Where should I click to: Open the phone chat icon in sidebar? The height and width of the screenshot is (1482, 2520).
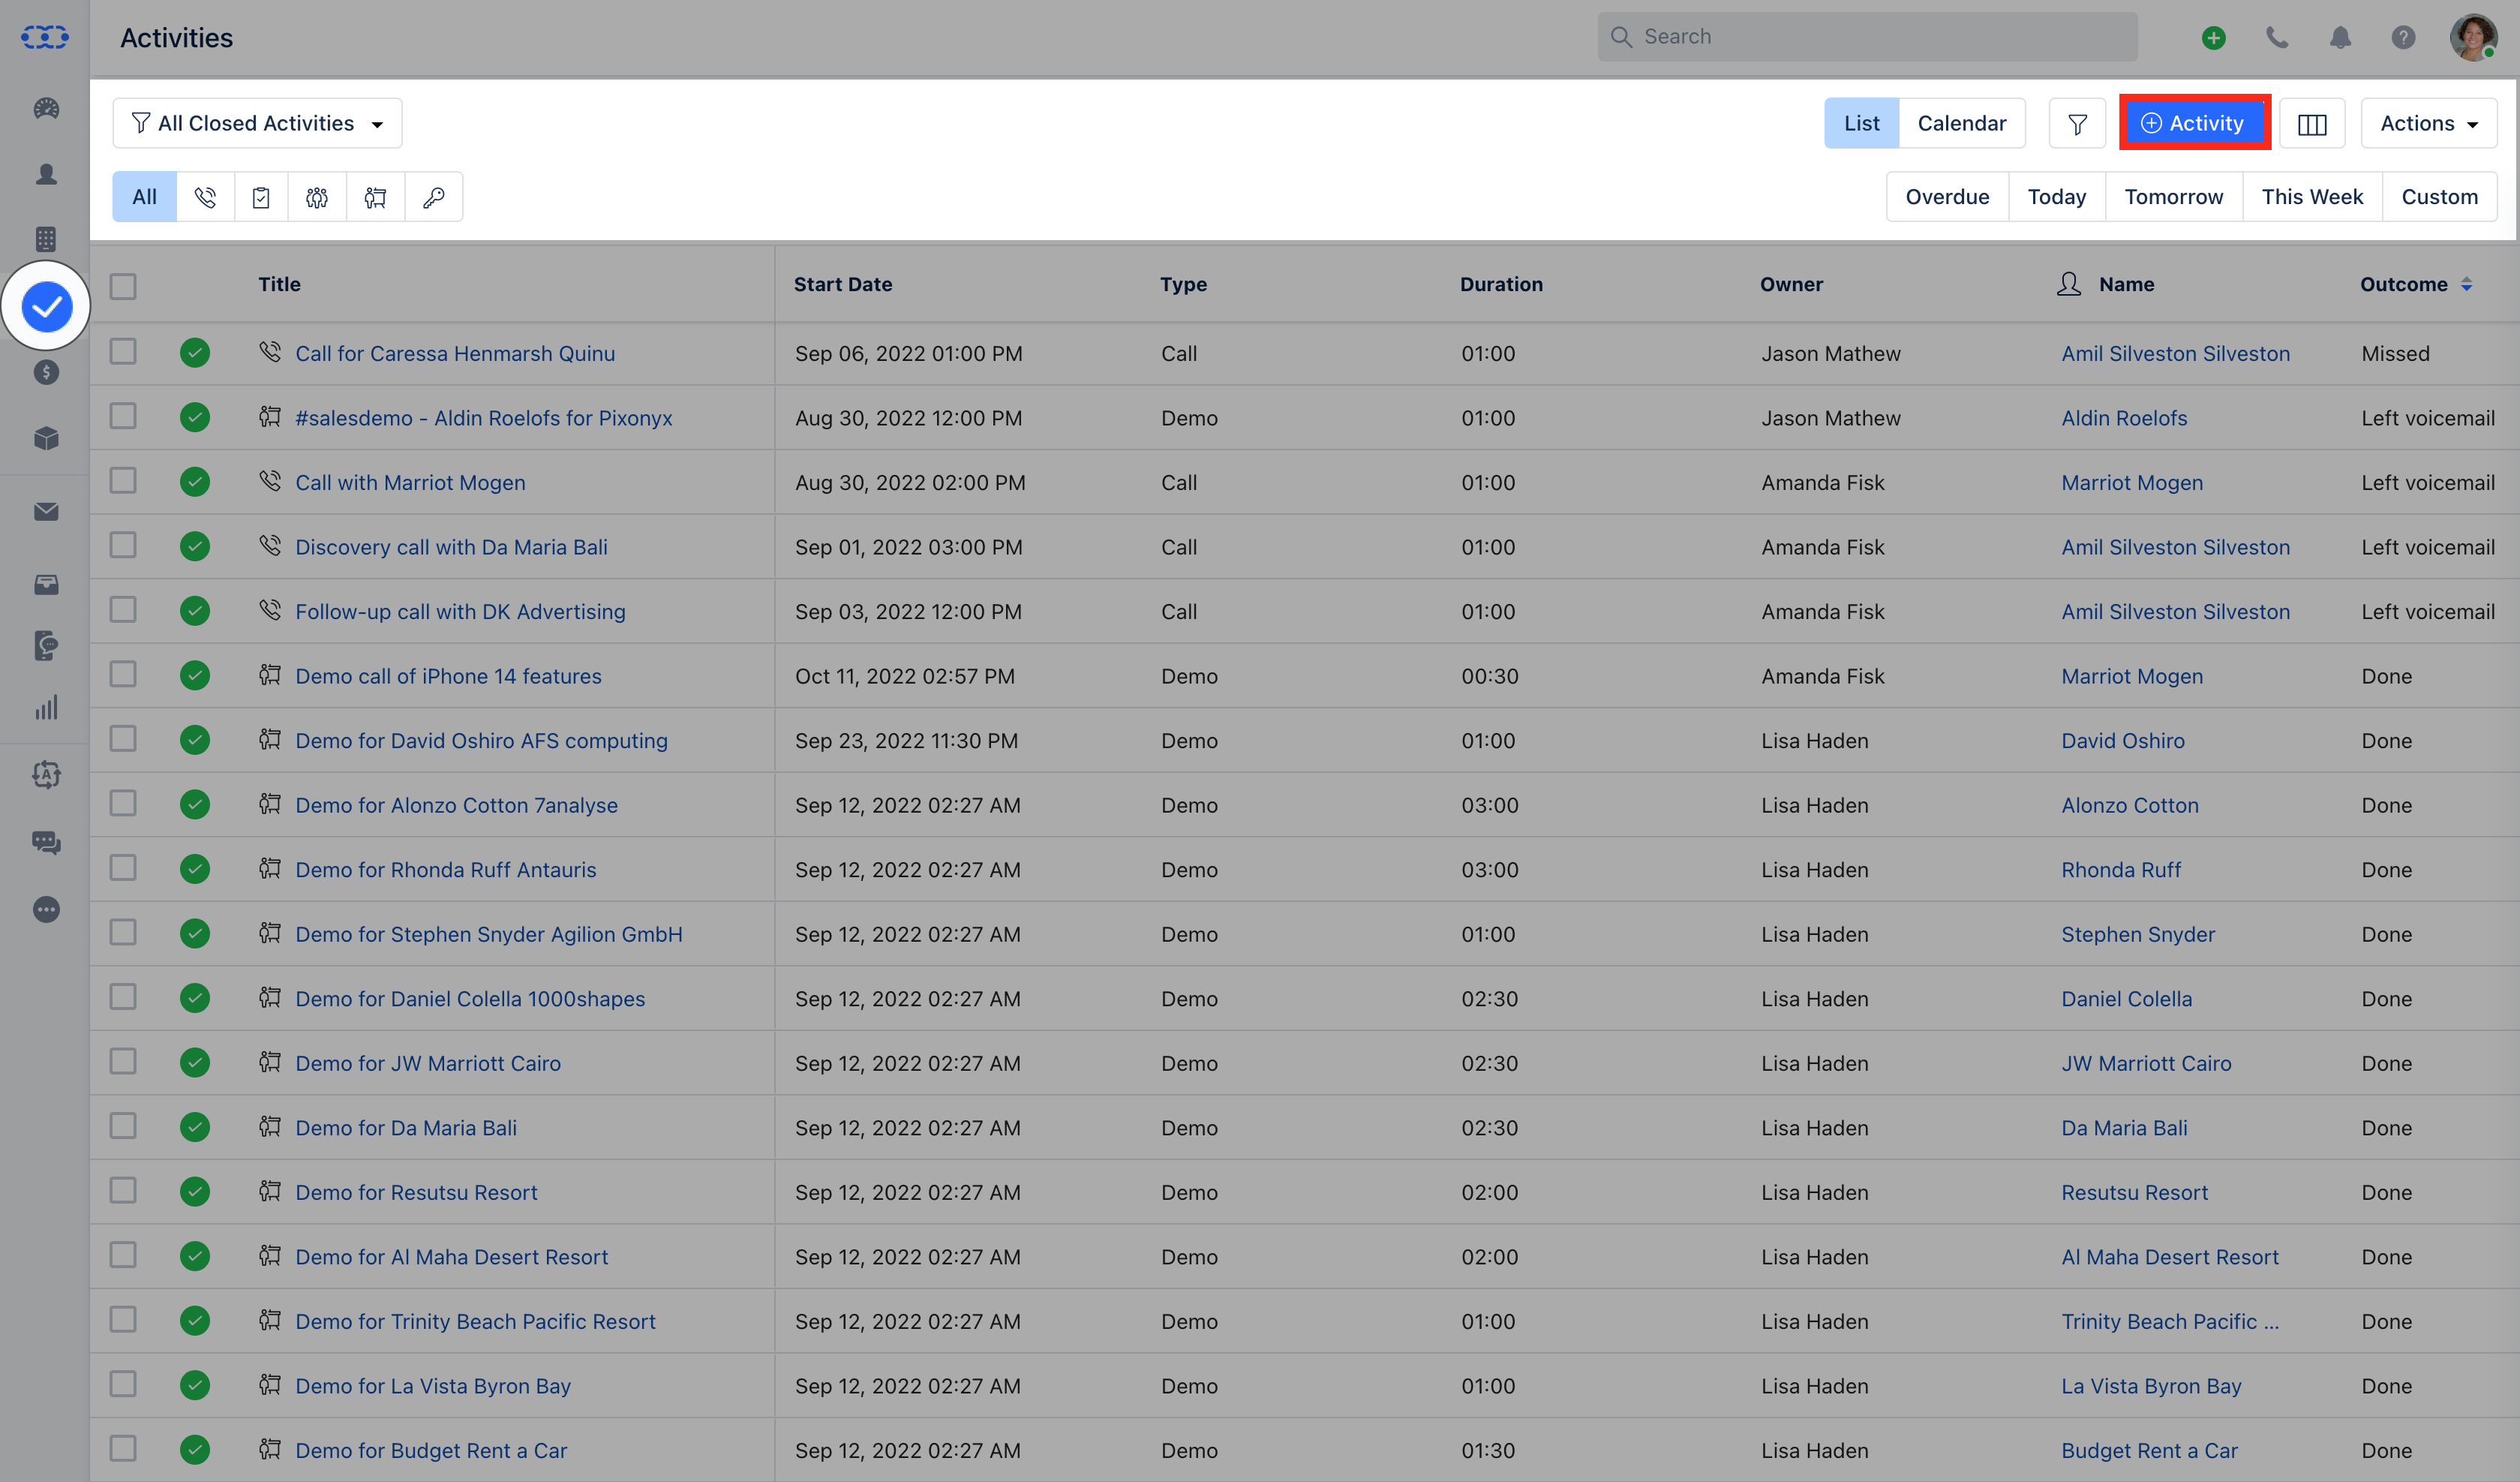[x=46, y=646]
